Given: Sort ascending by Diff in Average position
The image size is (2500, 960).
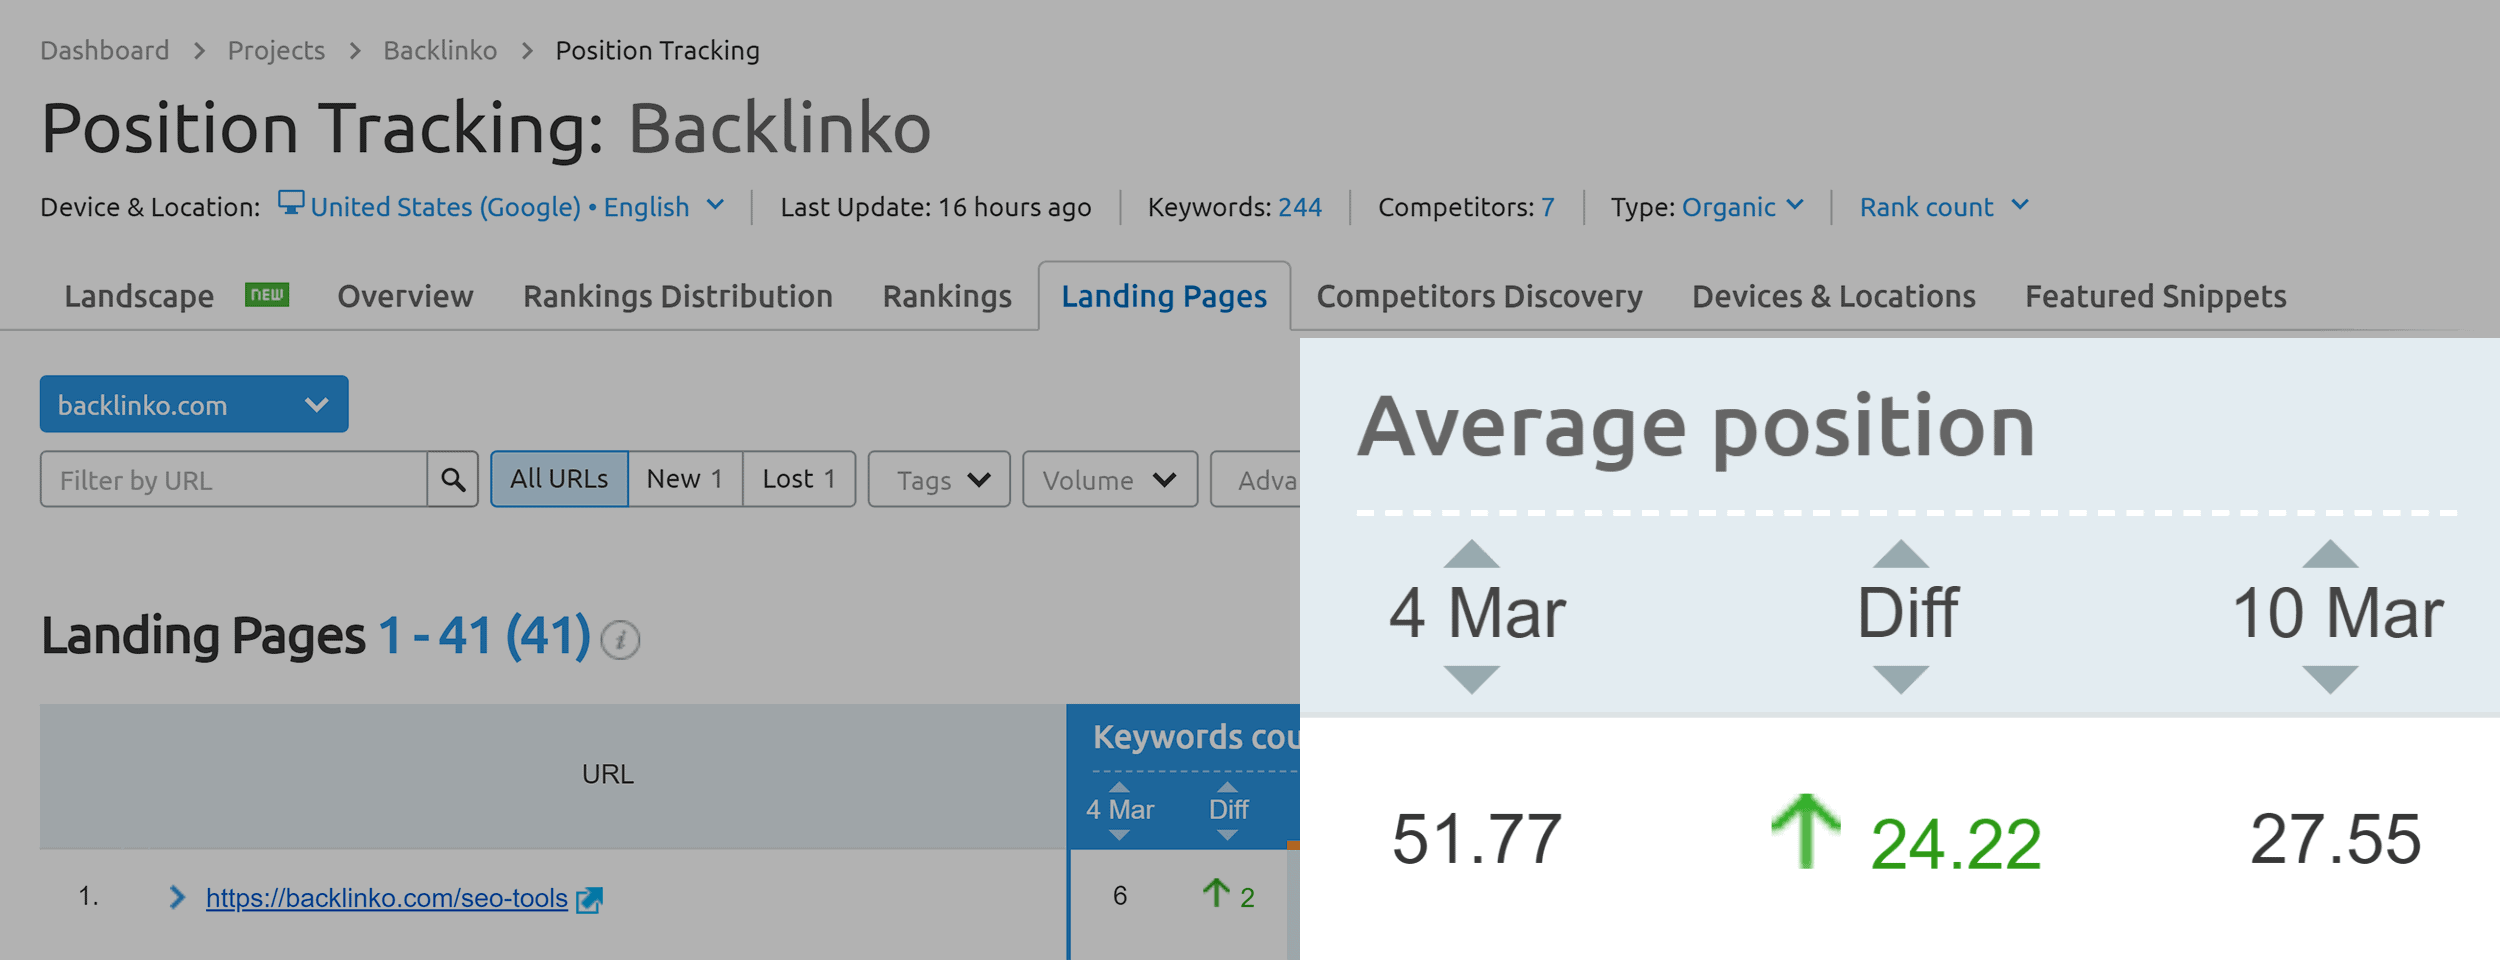Looking at the screenshot, I should click(1901, 554).
